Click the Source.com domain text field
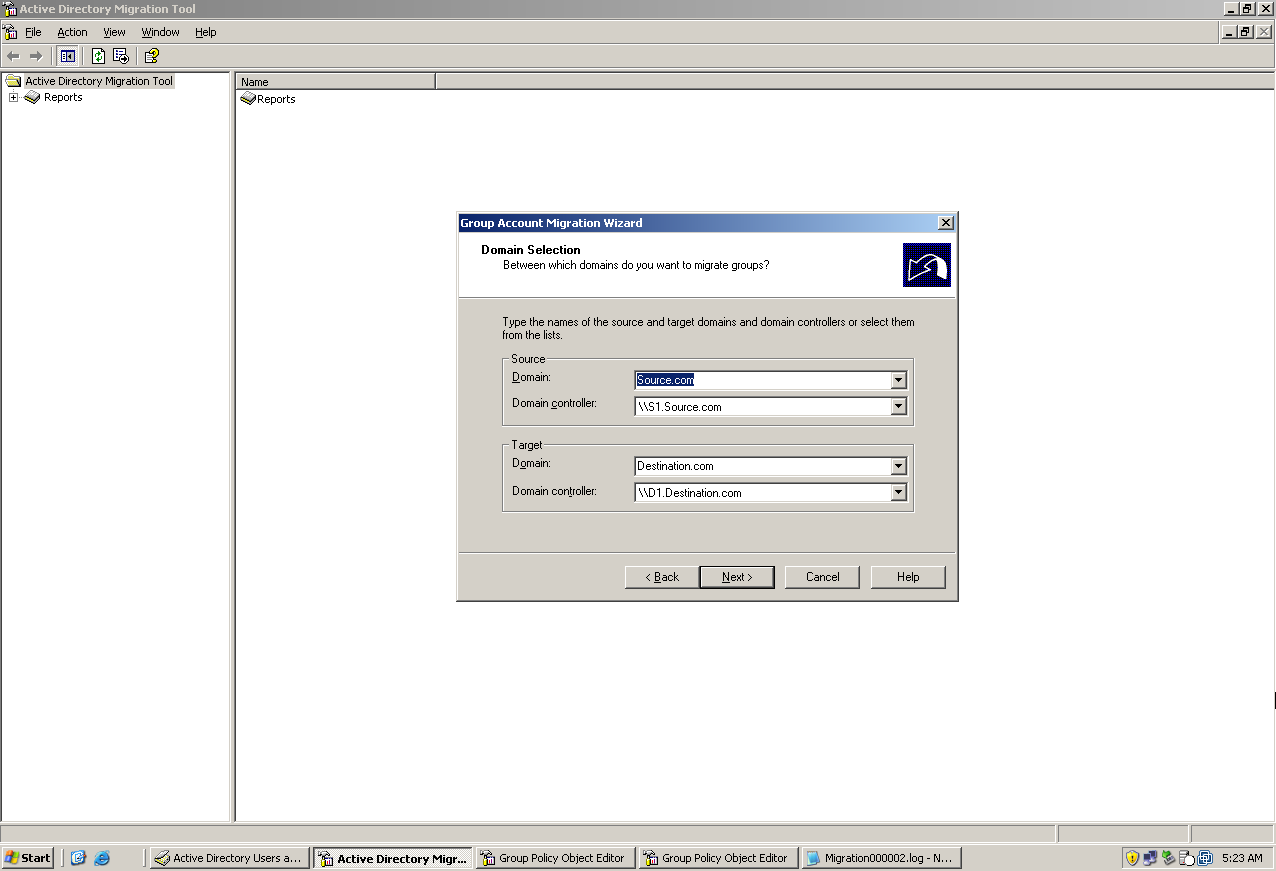This screenshot has width=1276, height=871. pyautogui.click(x=762, y=380)
